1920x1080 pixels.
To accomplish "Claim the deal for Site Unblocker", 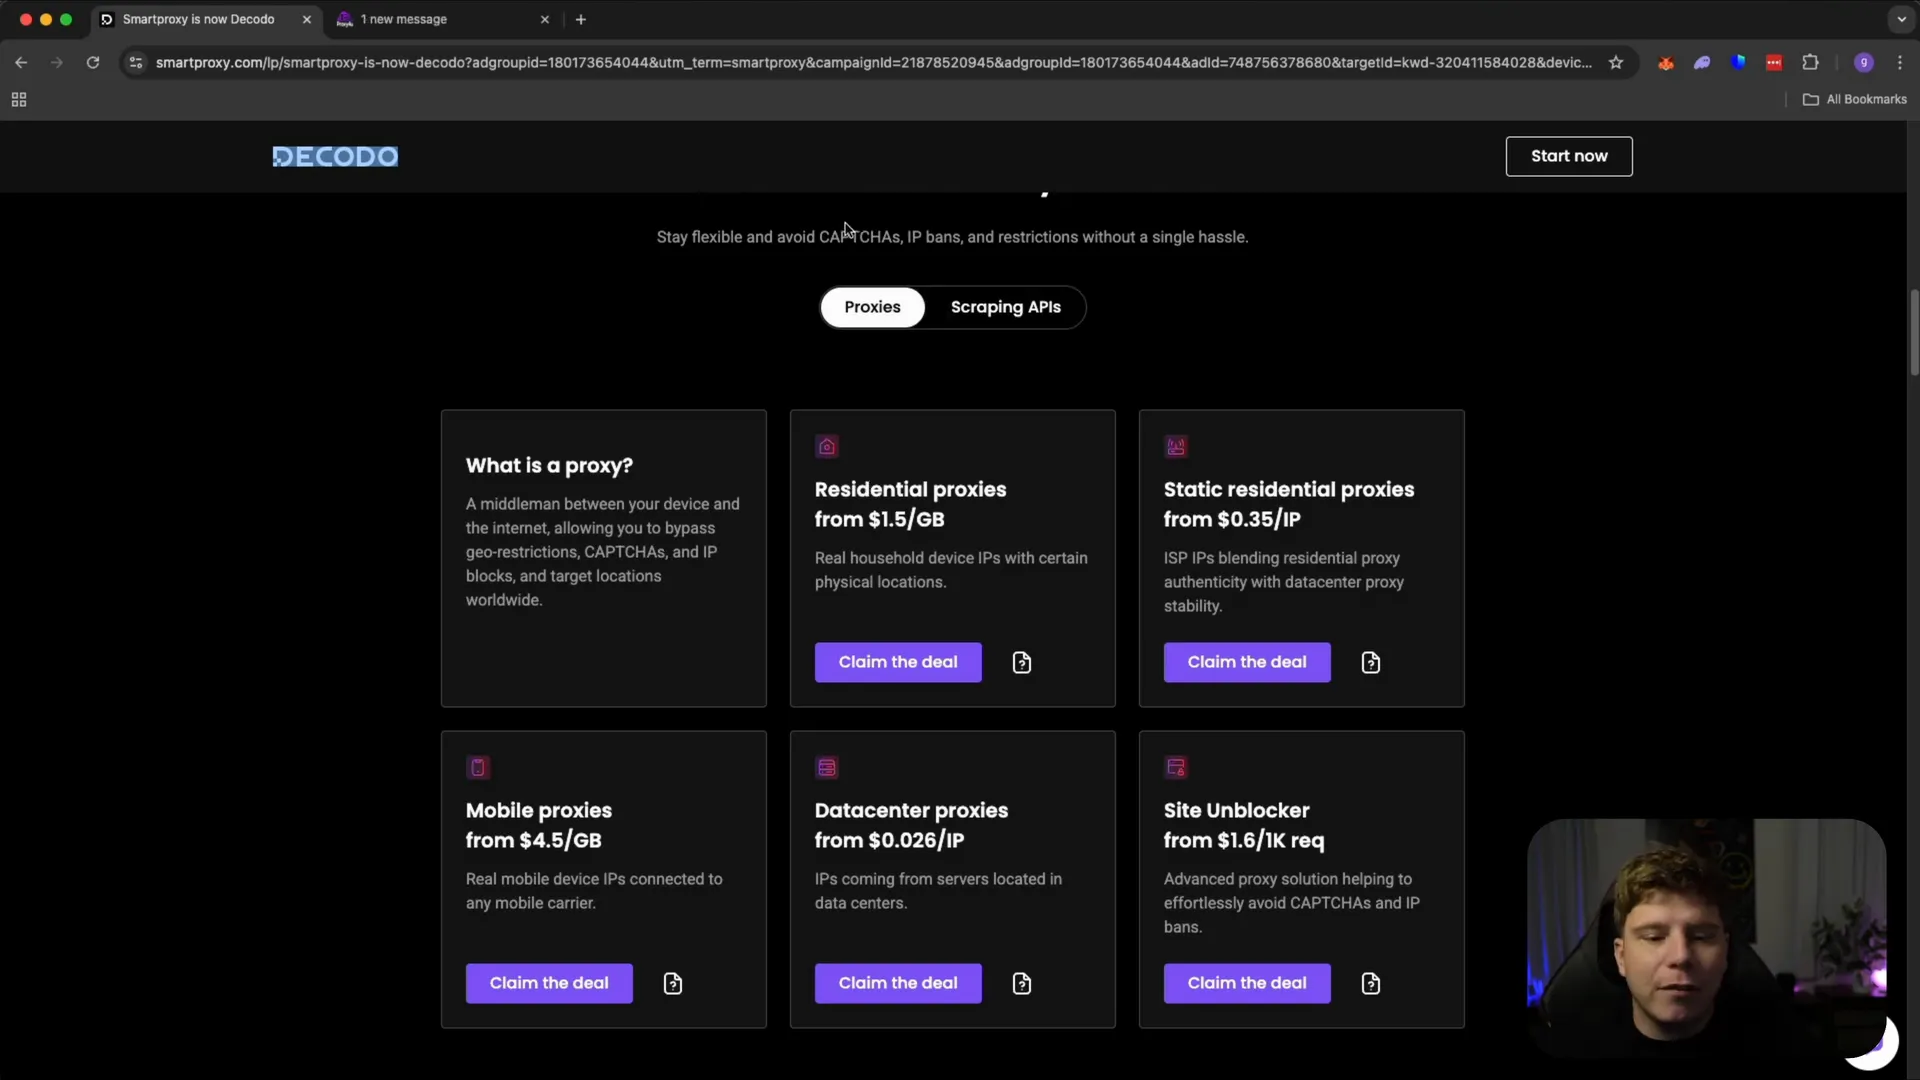I will (1247, 983).
